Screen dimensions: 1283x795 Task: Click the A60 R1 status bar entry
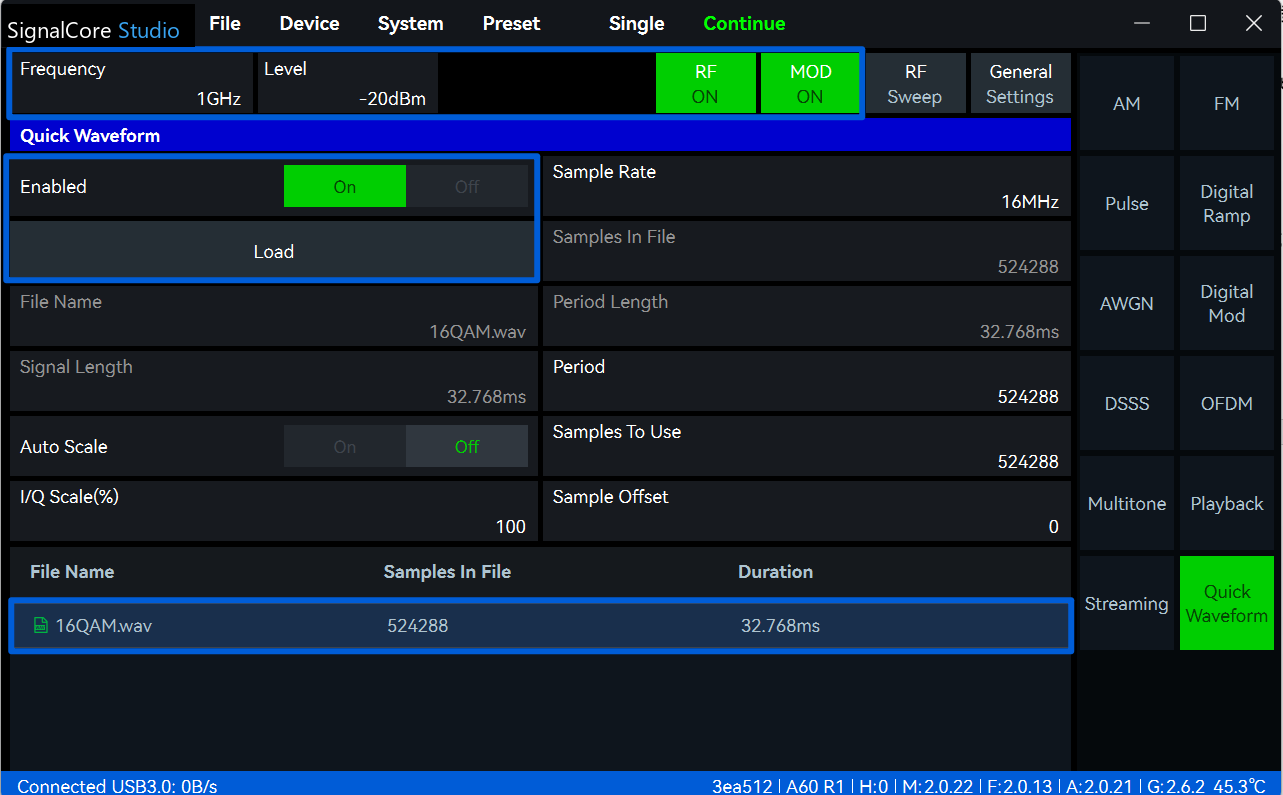click(x=816, y=786)
